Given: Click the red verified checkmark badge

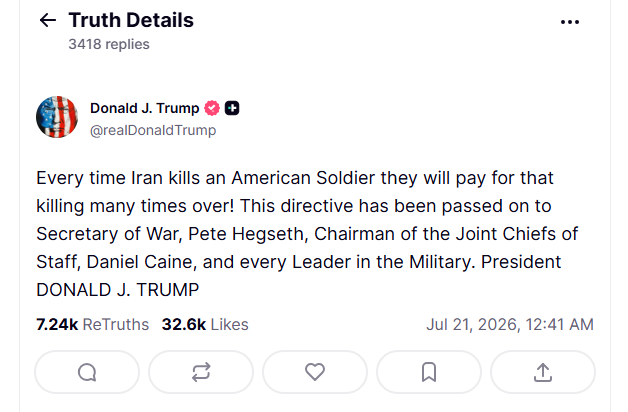Looking at the screenshot, I should pos(212,108).
